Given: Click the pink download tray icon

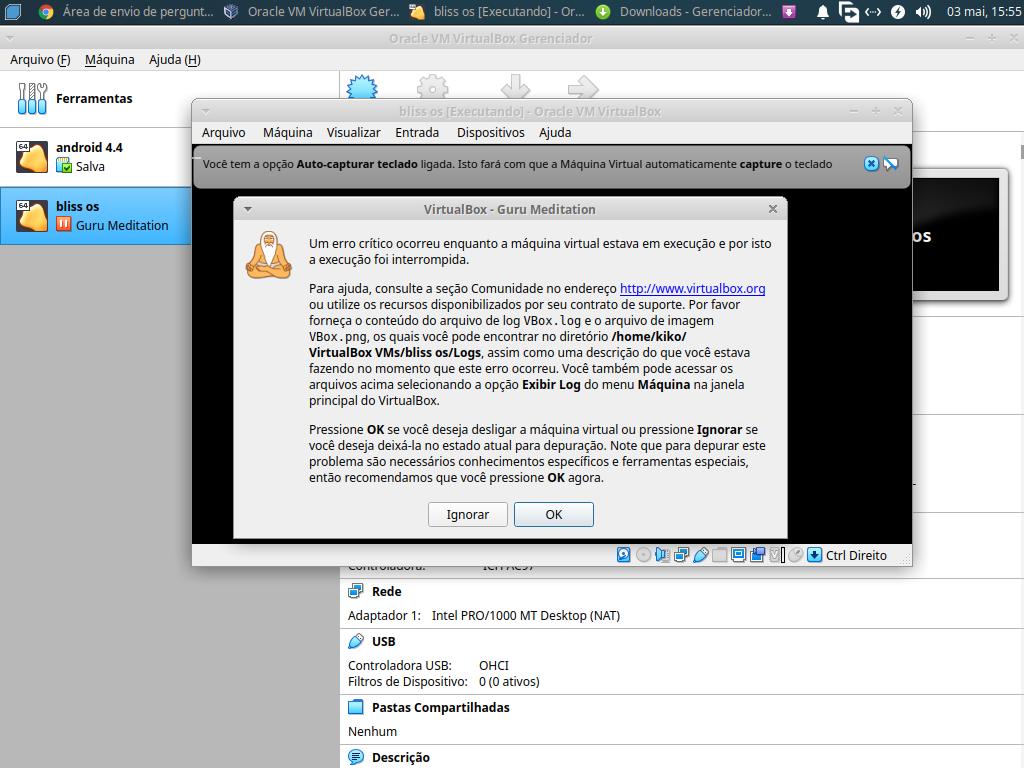Looking at the screenshot, I should point(789,12).
